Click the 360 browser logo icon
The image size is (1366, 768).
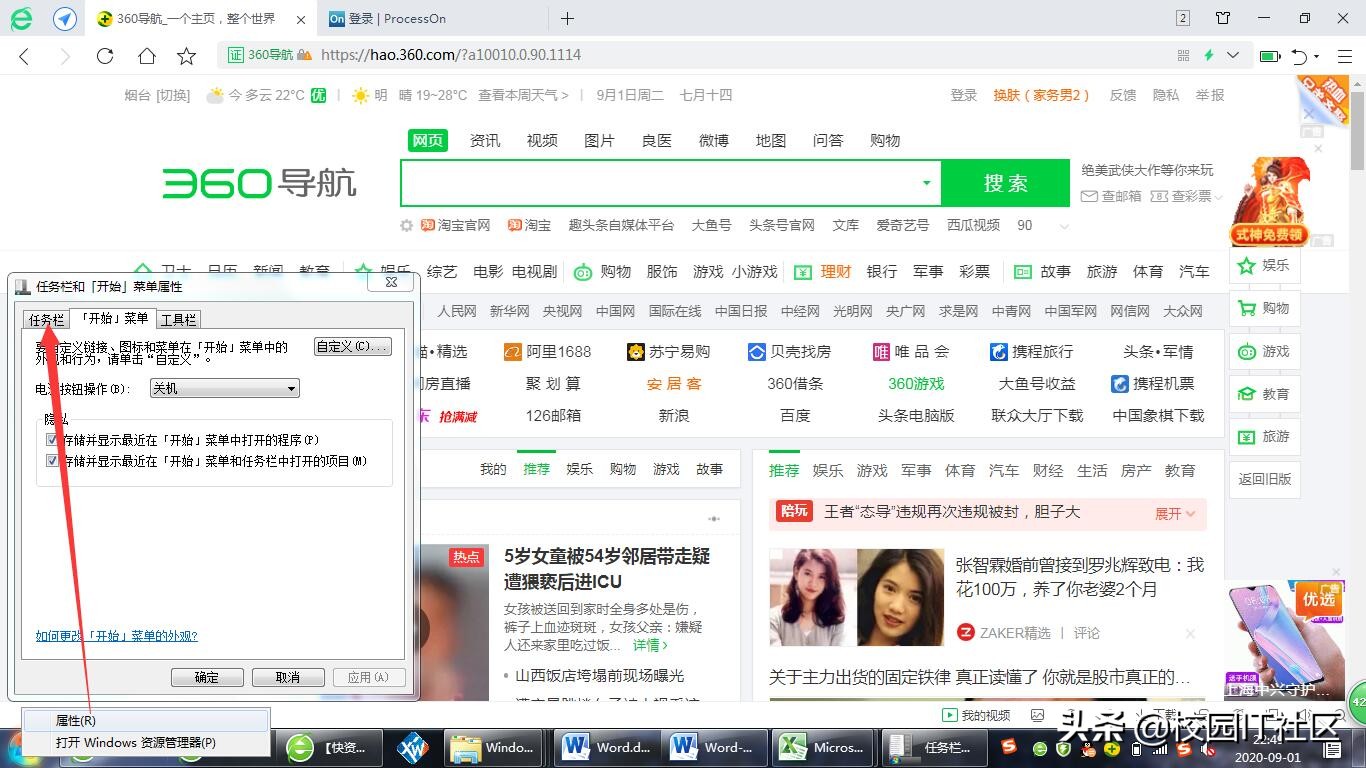click(21, 18)
